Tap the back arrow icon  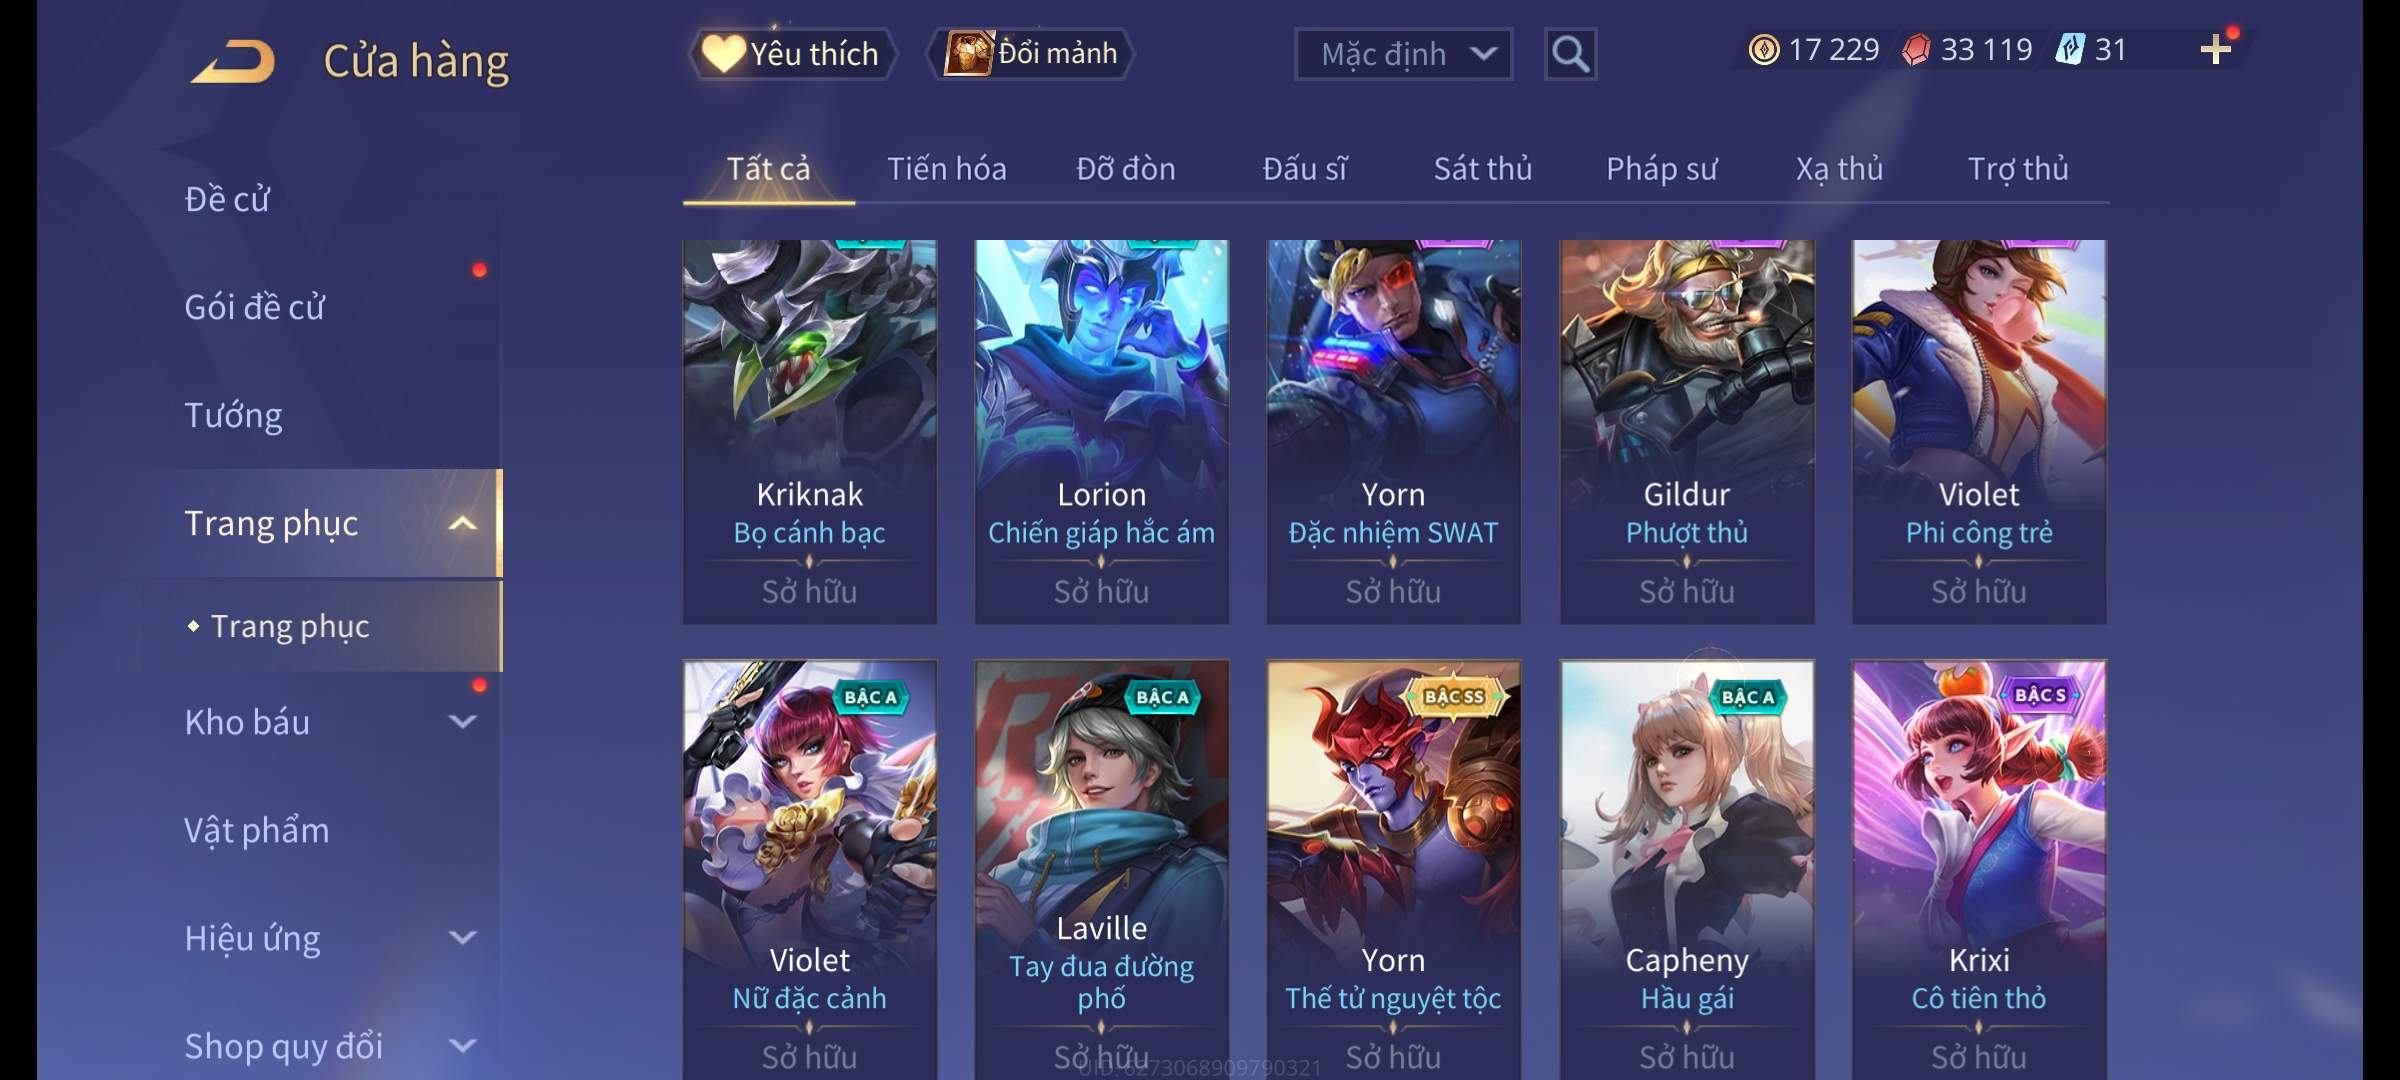coord(233,61)
